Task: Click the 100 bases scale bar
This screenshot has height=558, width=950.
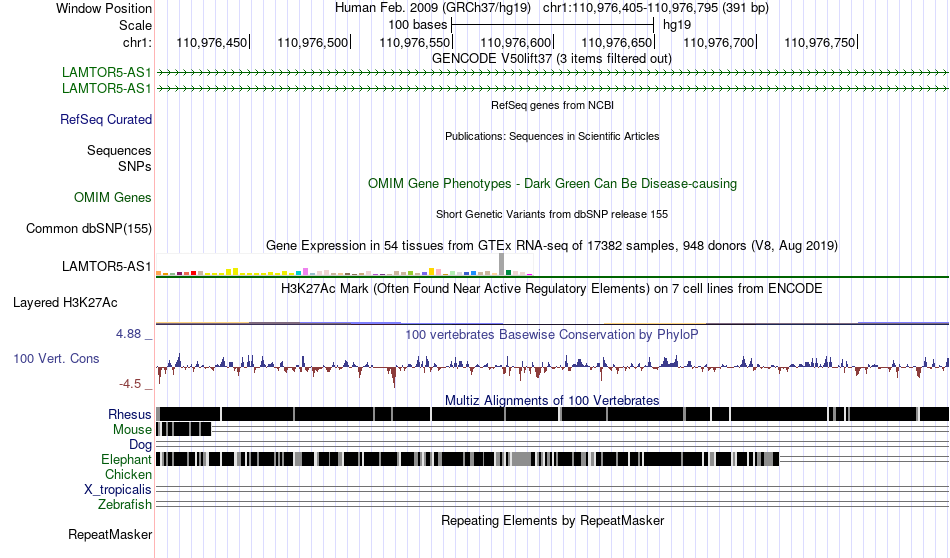Action: (553, 25)
